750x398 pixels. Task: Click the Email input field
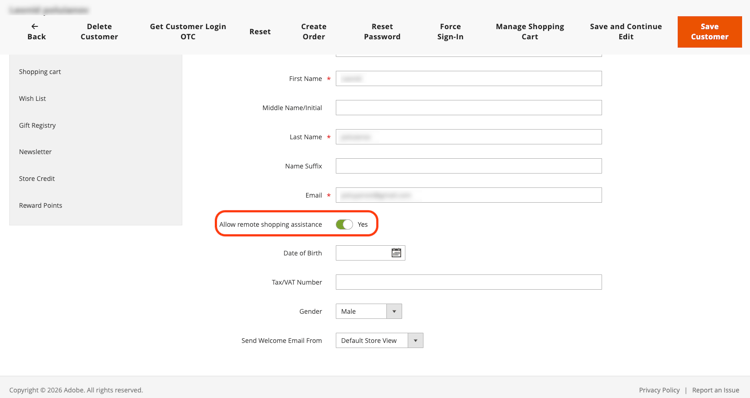(468, 195)
